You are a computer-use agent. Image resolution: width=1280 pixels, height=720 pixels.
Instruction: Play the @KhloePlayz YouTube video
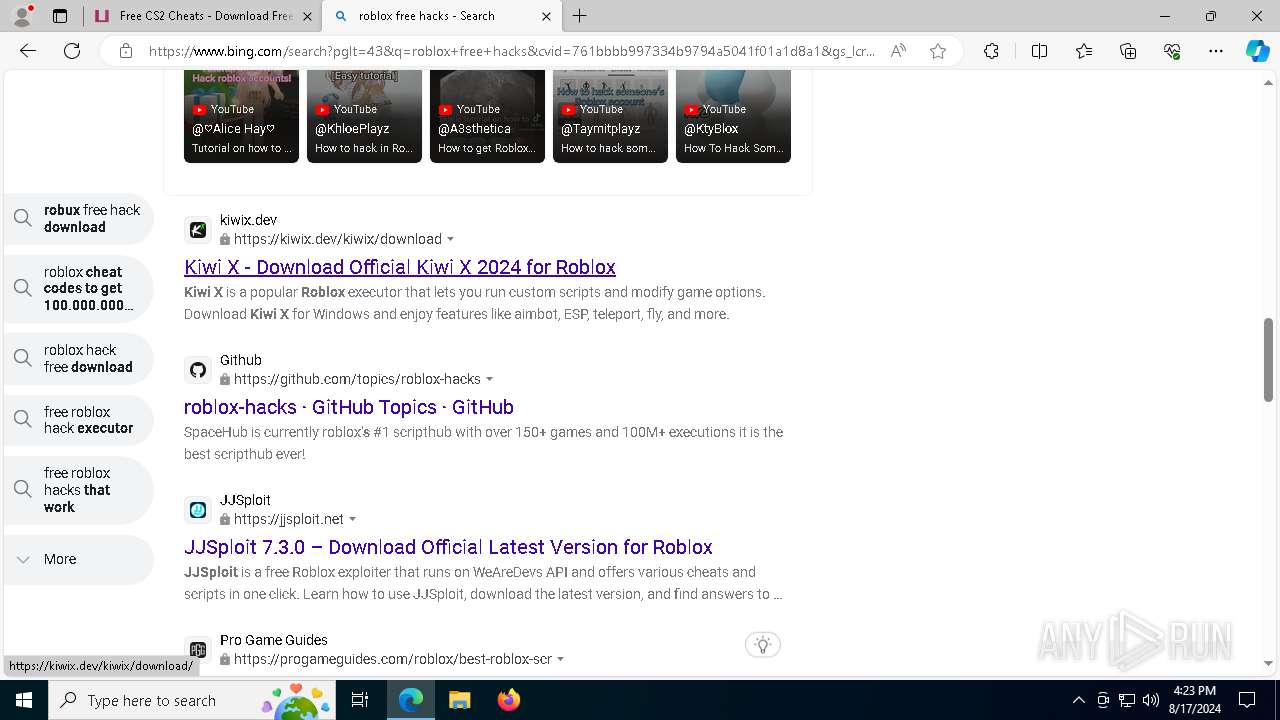click(x=364, y=116)
